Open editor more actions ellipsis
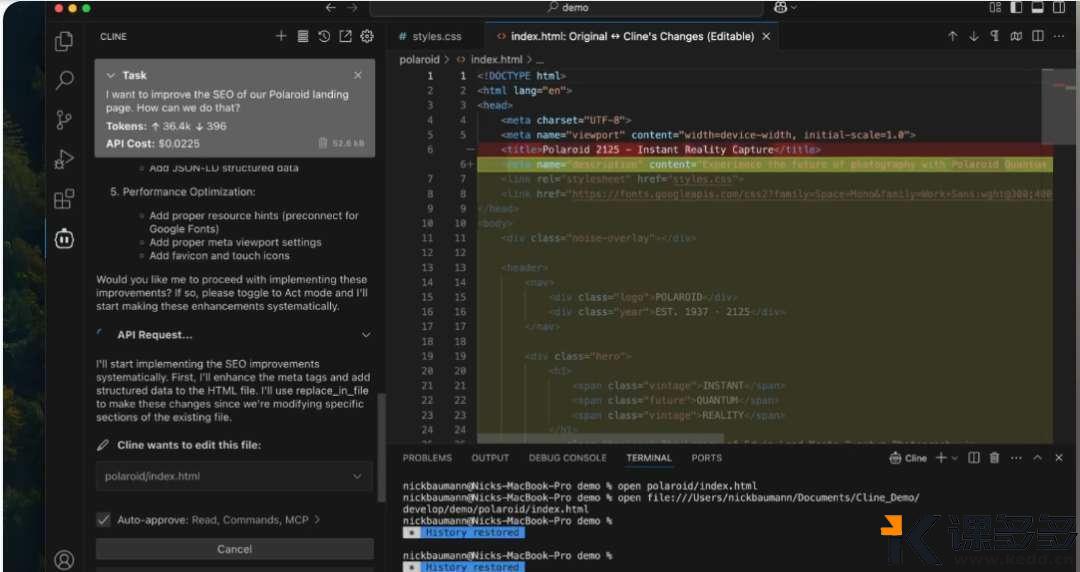Image resolution: width=1080 pixels, height=572 pixels. pos(1059,37)
